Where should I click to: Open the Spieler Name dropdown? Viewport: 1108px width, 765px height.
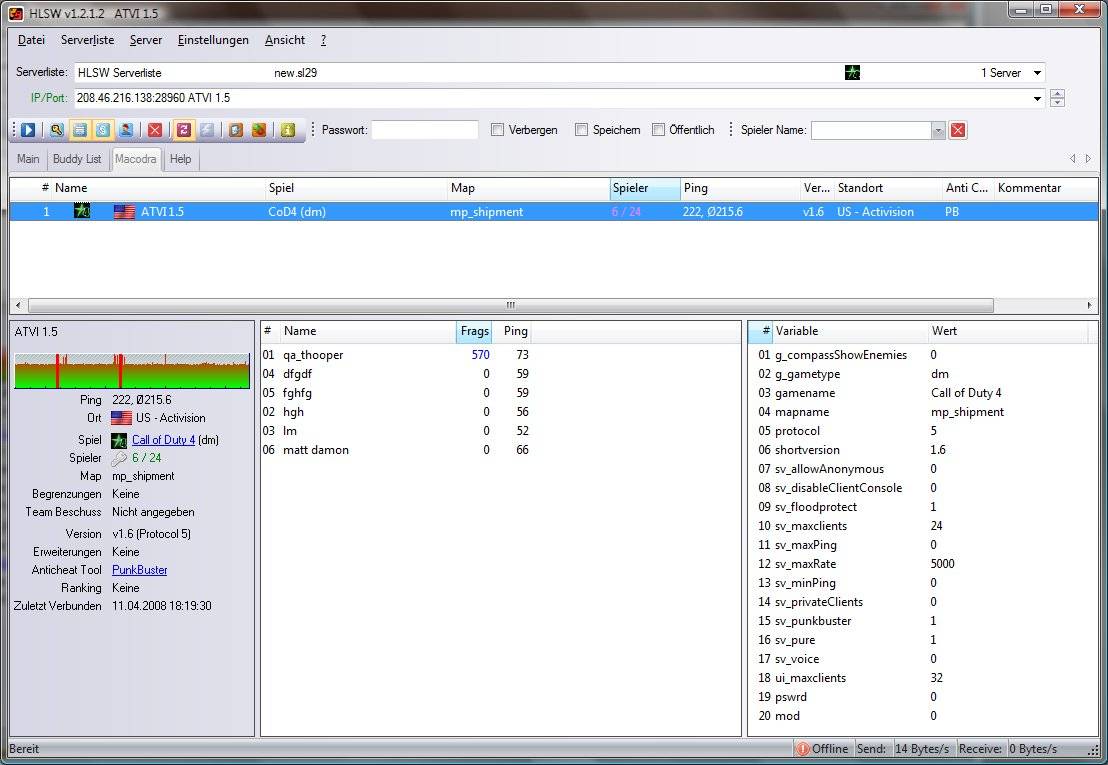pyautogui.click(x=938, y=130)
